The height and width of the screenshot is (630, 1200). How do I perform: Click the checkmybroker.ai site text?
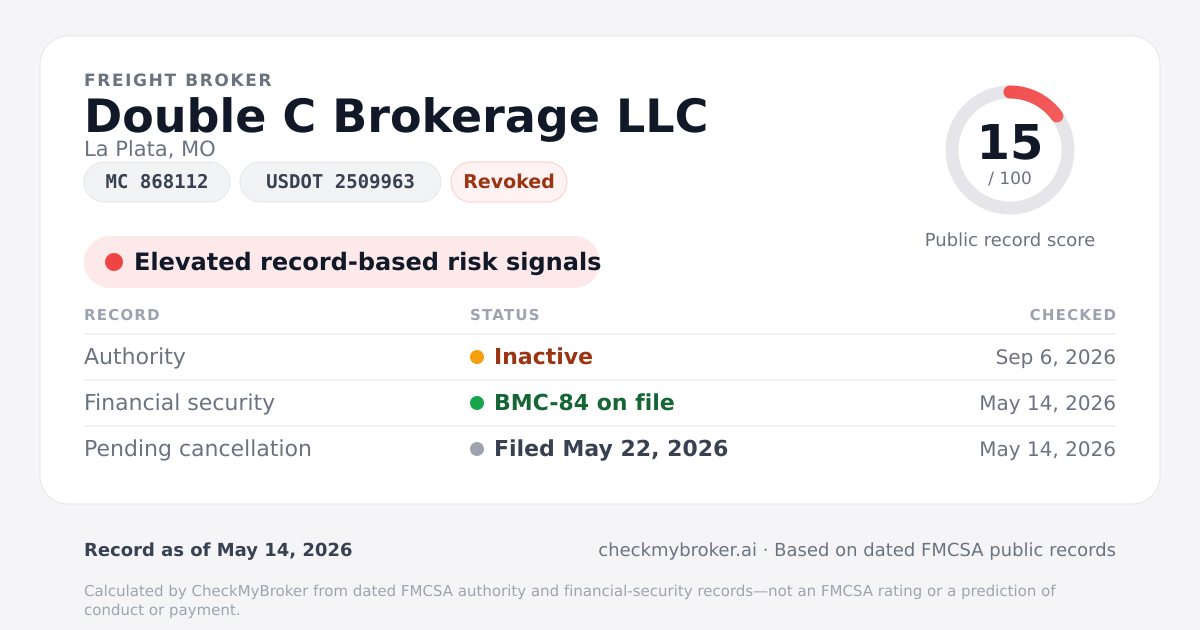[677, 550]
